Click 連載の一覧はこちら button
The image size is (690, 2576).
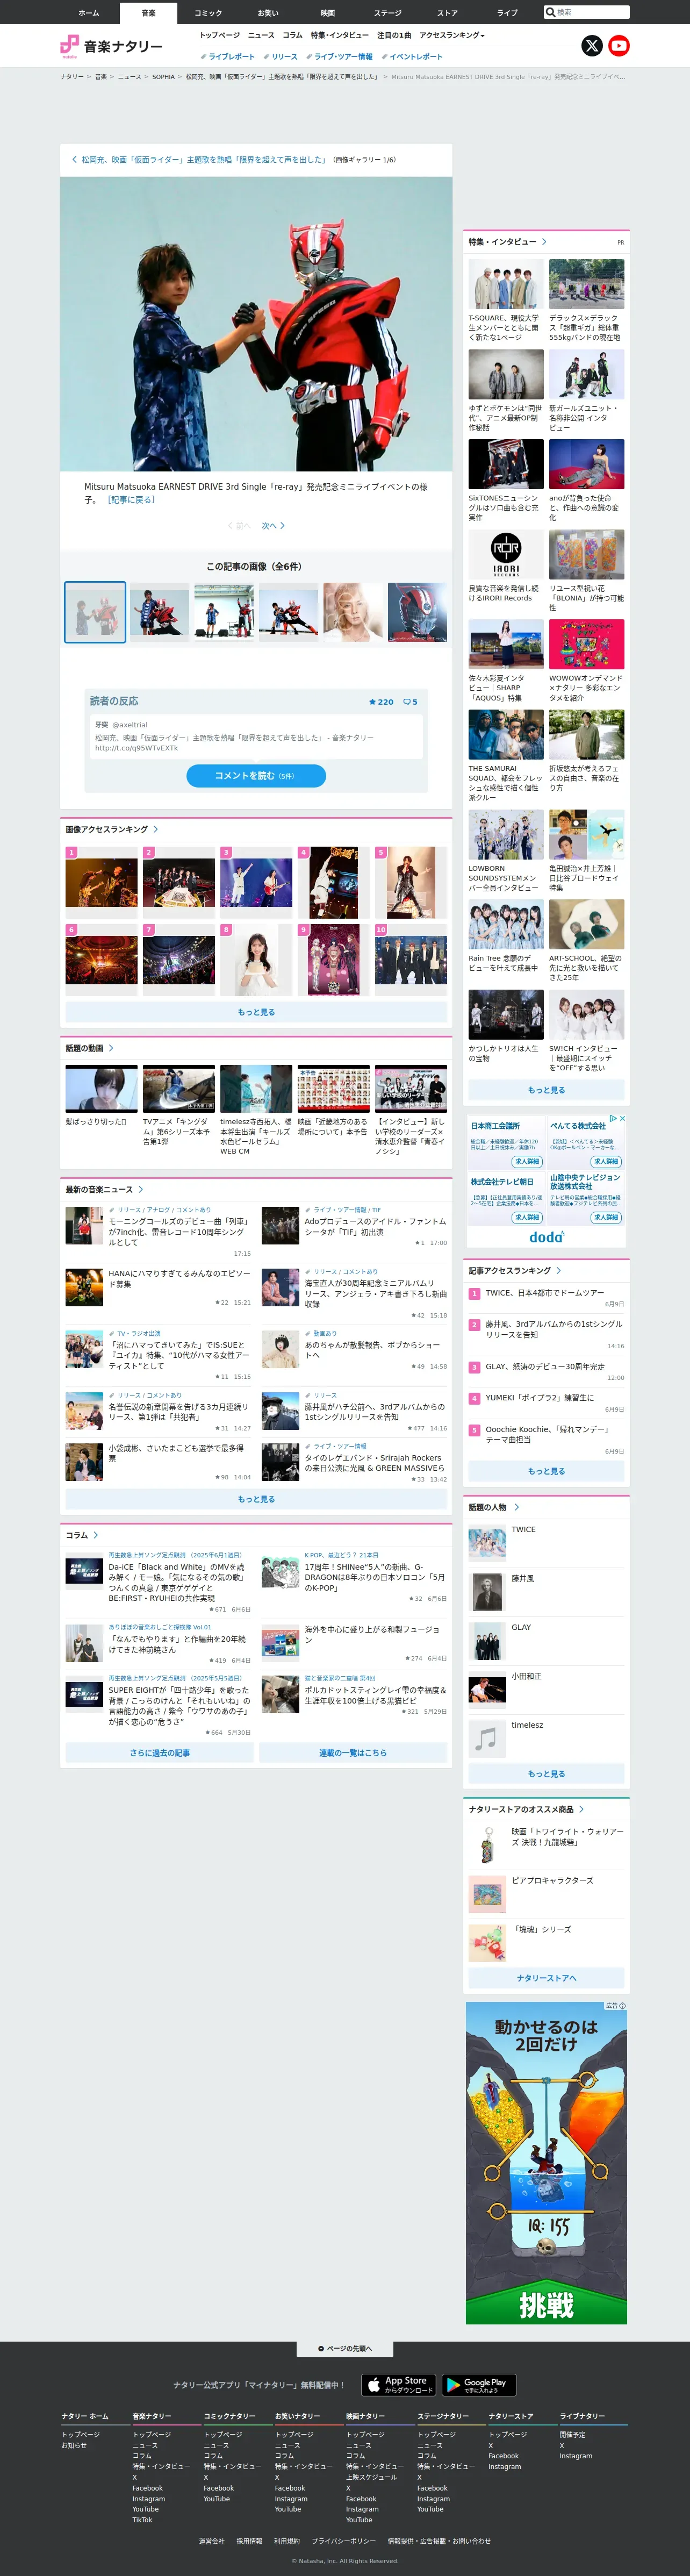pyautogui.click(x=353, y=1753)
